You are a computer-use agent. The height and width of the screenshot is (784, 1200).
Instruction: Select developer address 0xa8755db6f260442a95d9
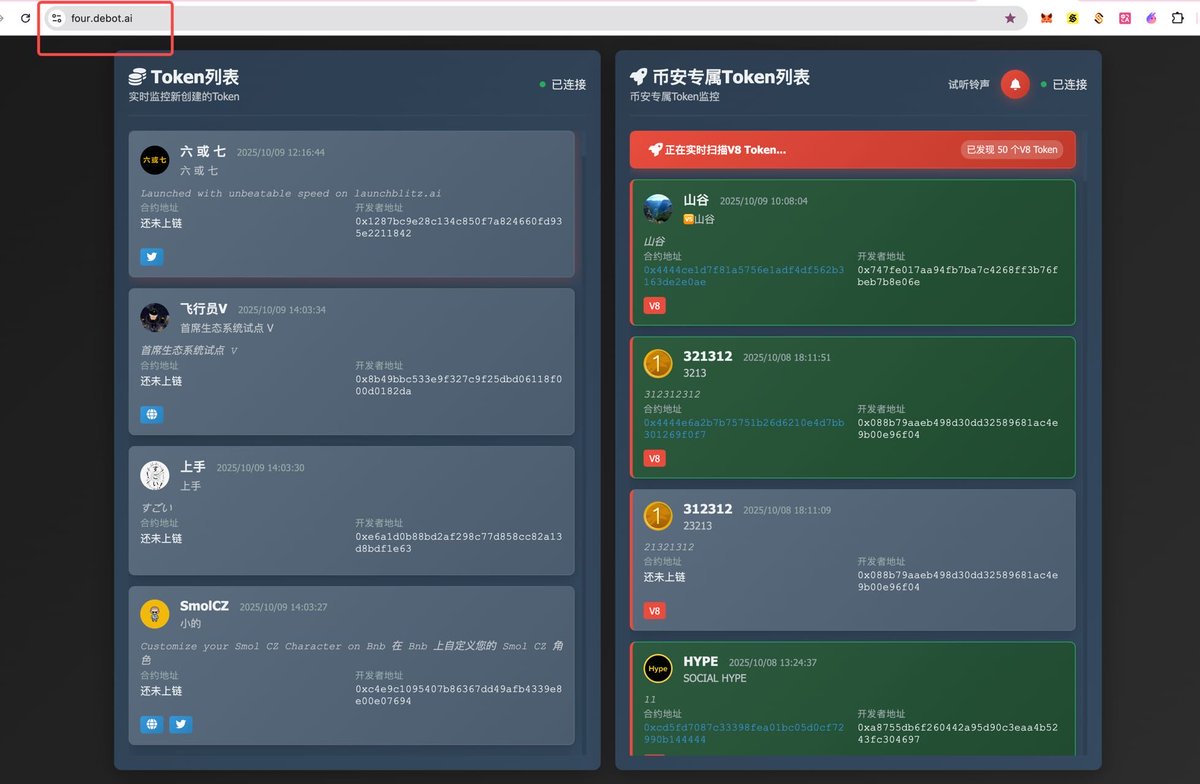pyautogui.click(x=958, y=733)
